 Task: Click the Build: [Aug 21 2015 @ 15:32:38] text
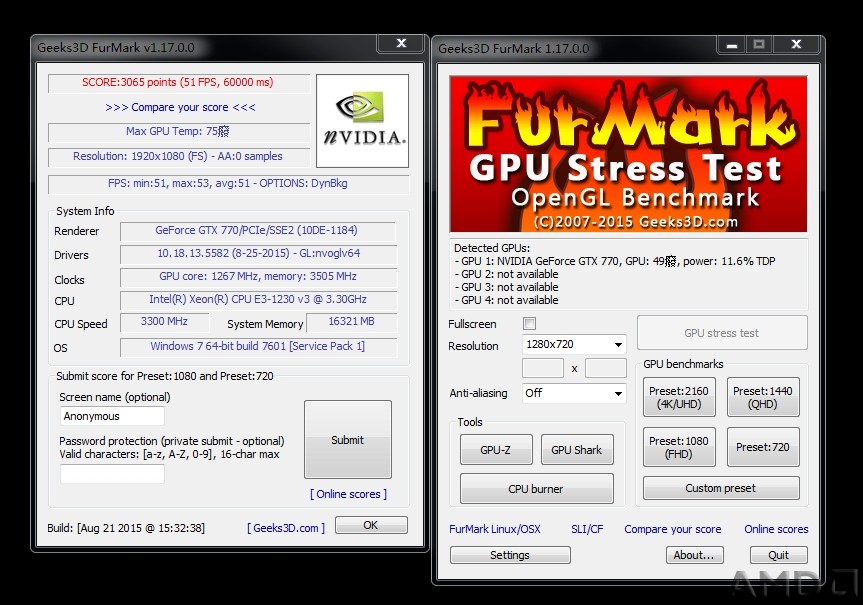pos(126,528)
